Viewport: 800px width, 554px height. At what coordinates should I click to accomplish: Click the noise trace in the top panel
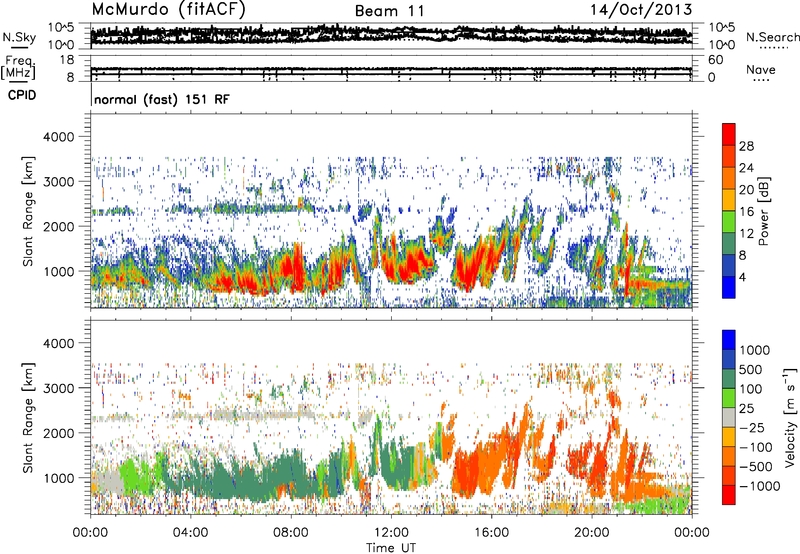coord(391,35)
